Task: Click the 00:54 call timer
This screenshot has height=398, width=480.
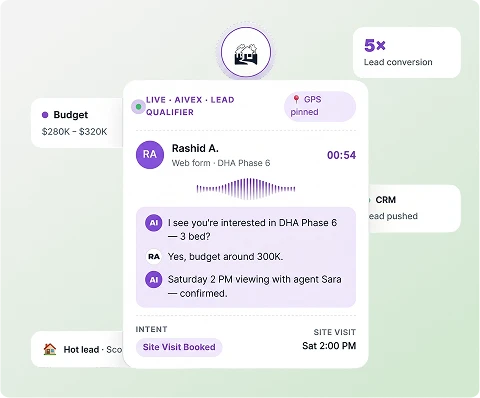Action: click(341, 155)
